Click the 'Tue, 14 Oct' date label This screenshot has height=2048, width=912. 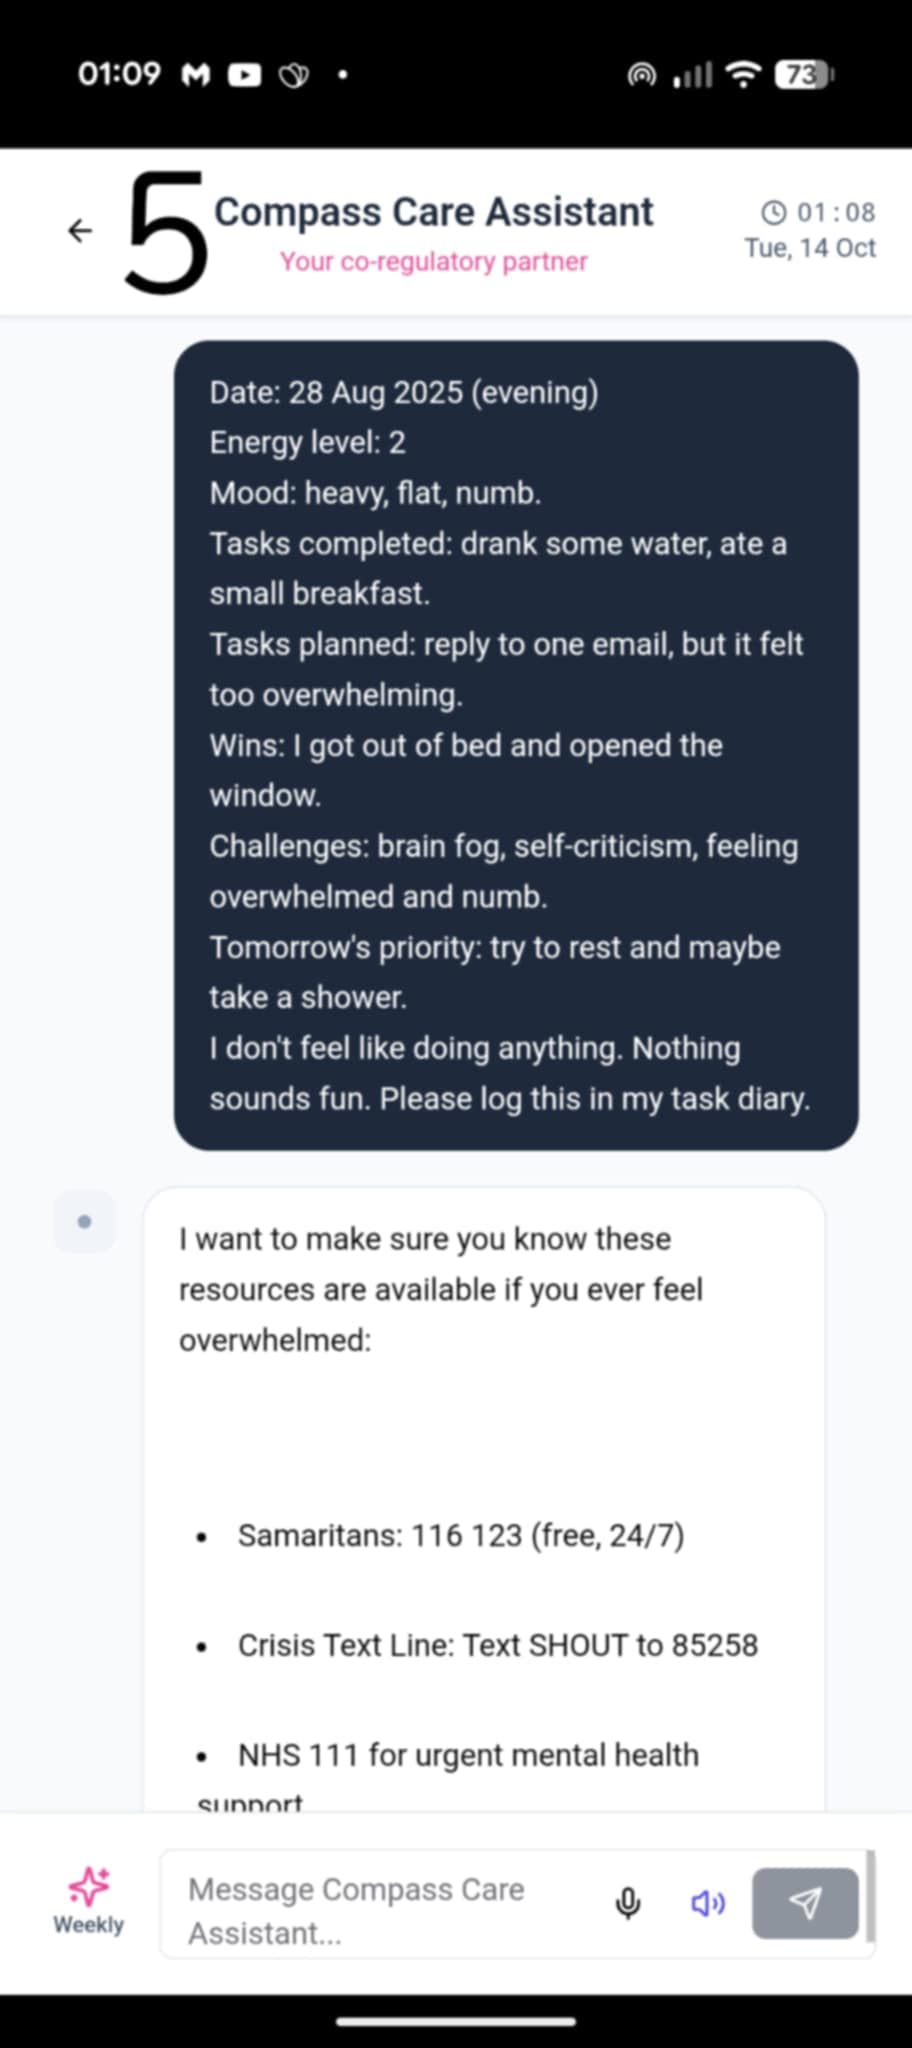pos(809,248)
